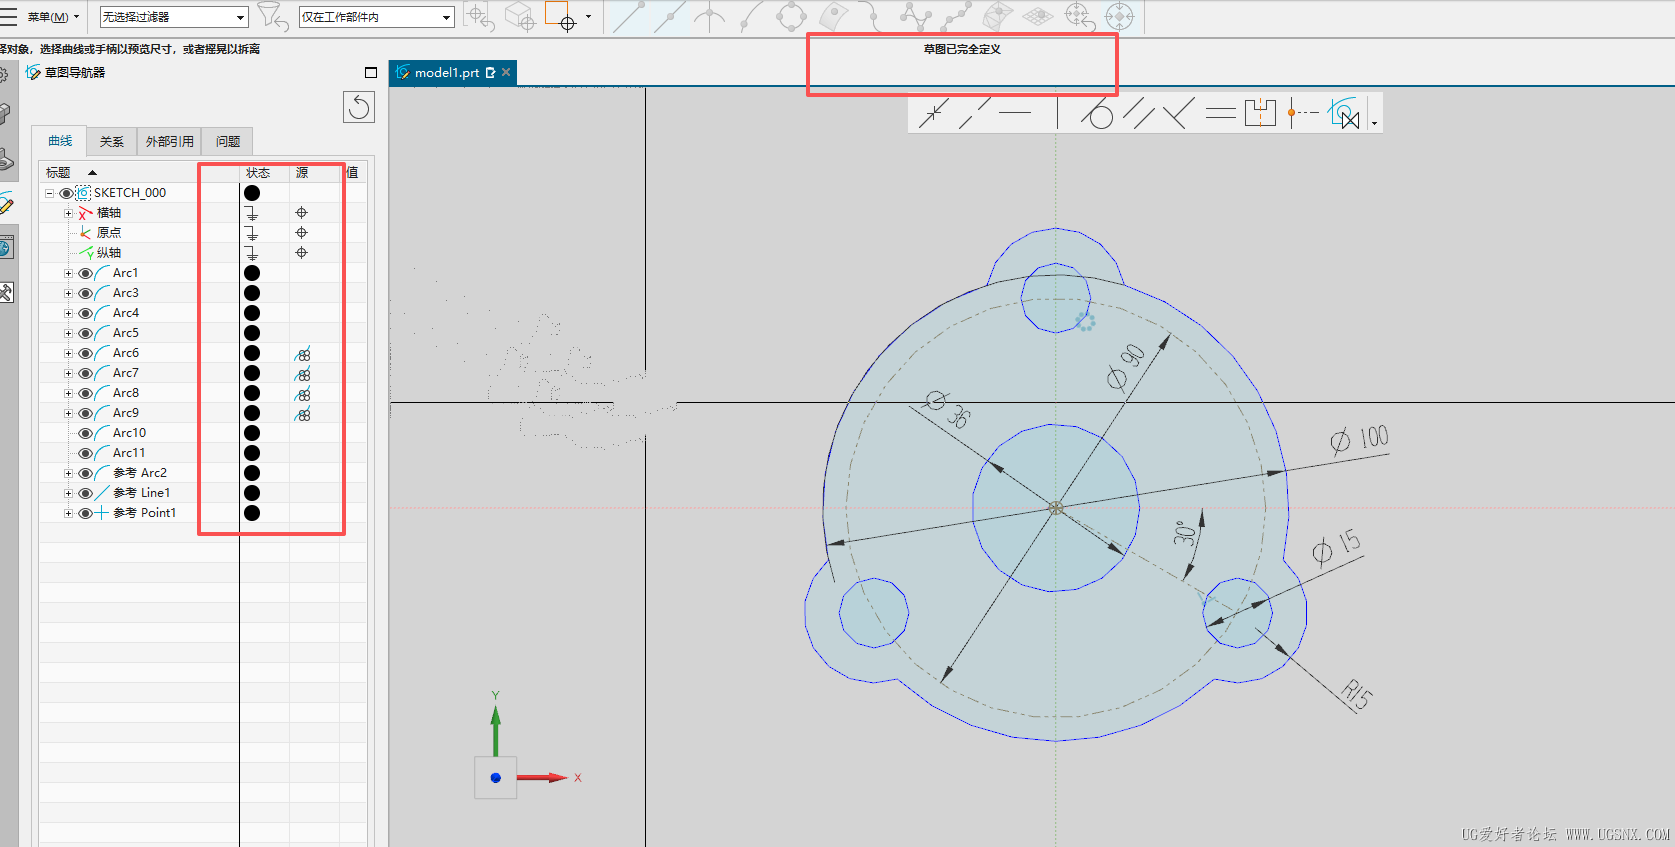The width and height of the screenshot is (1675, 847).
Task: Click the circled crosshair point constructor icon
Action: (x=1120, y=16)
